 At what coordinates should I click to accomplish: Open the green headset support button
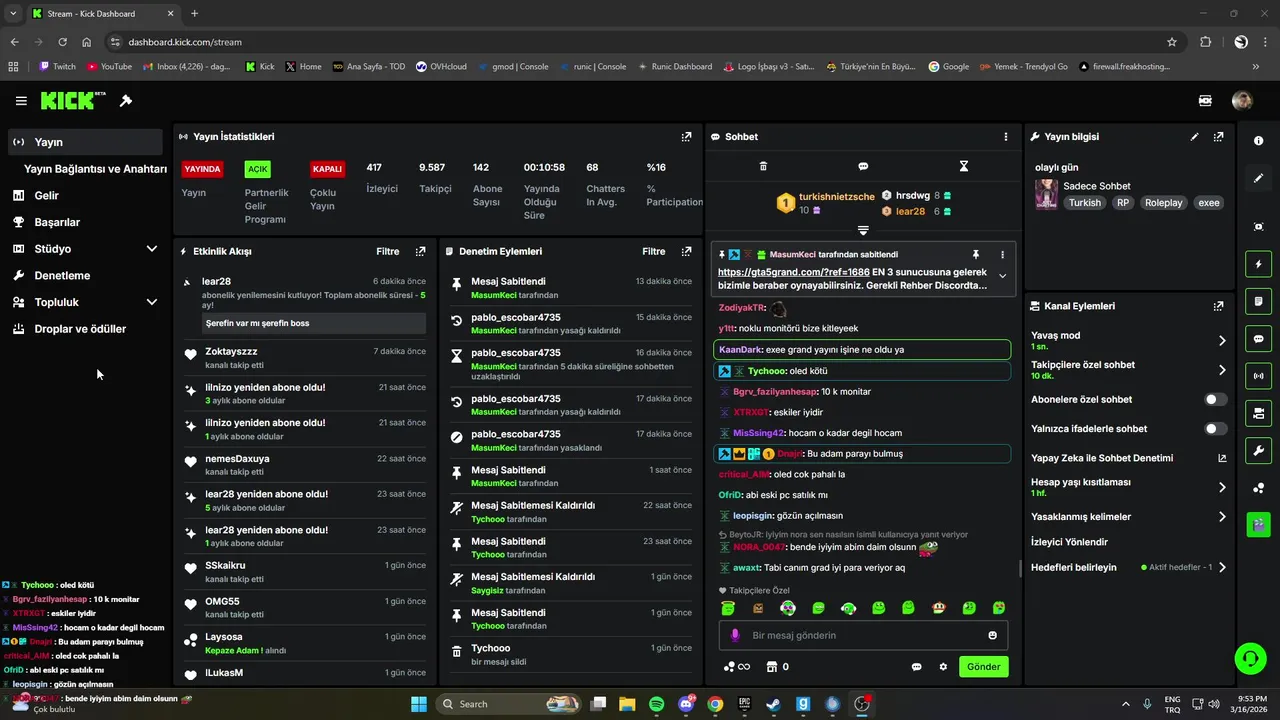coord(1250,658)
